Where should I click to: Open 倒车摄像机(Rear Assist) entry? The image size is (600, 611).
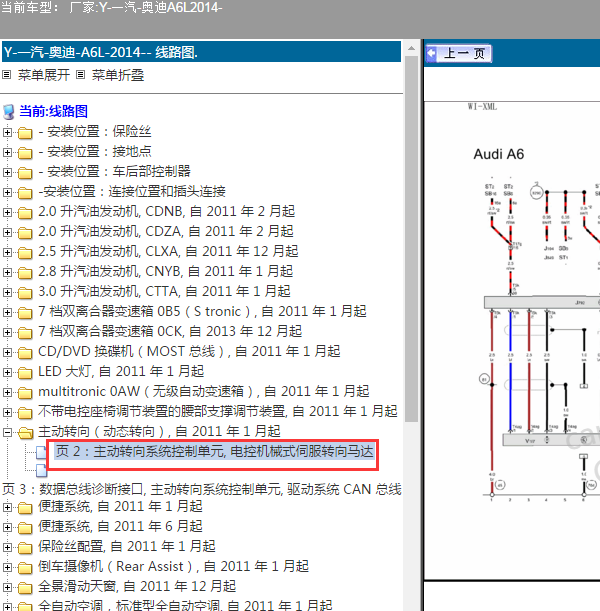(173, 567)
